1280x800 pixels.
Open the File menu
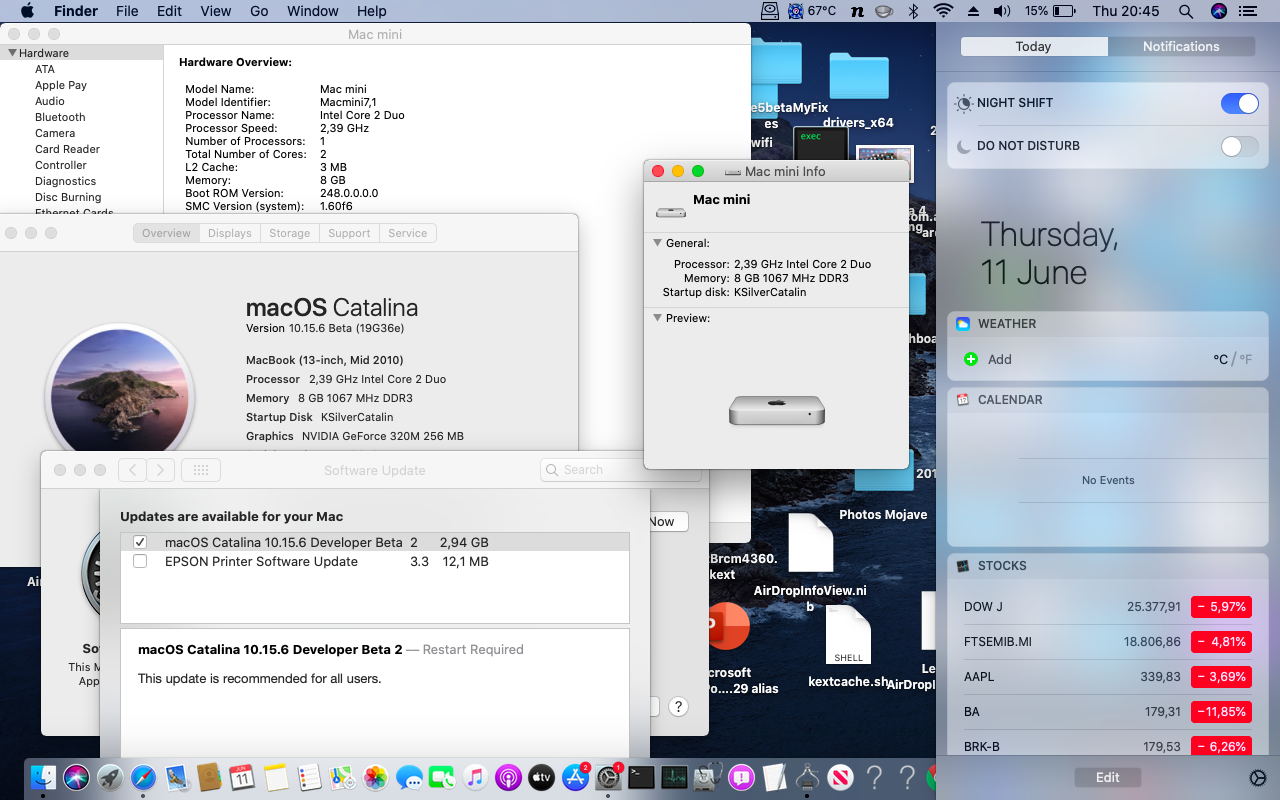click(127, 11)
